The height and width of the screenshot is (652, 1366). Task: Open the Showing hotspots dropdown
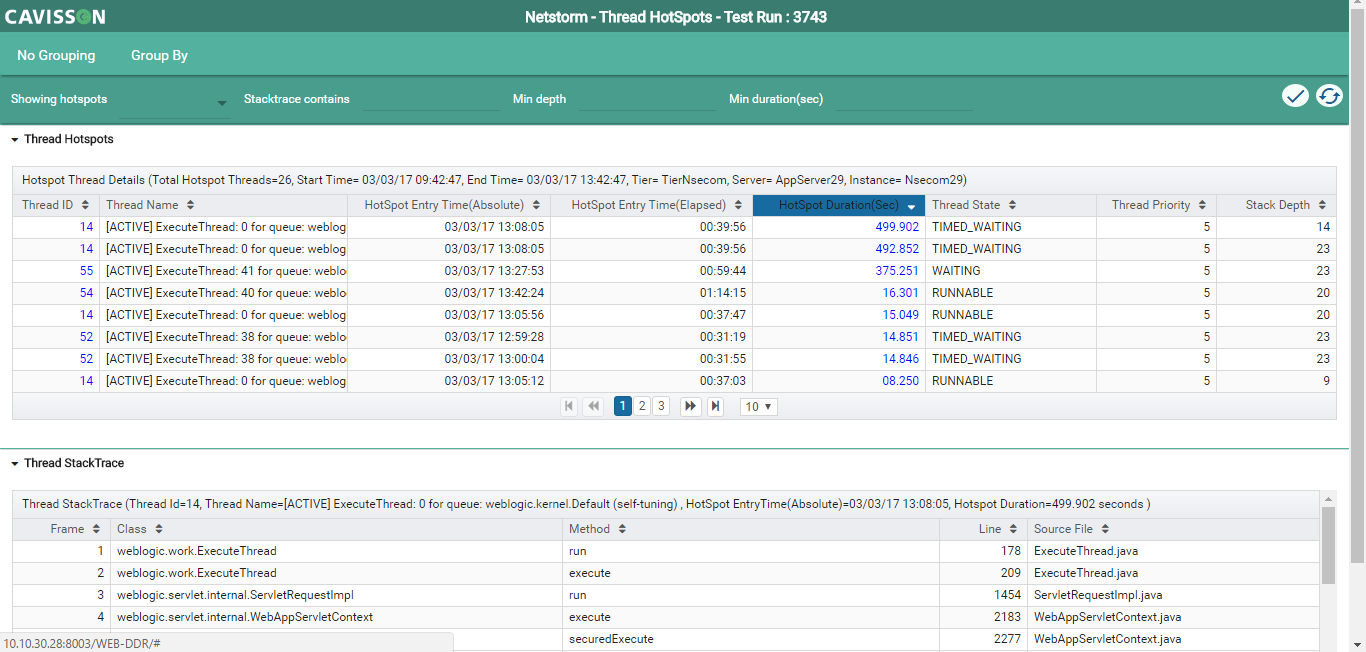pos(175,102)
